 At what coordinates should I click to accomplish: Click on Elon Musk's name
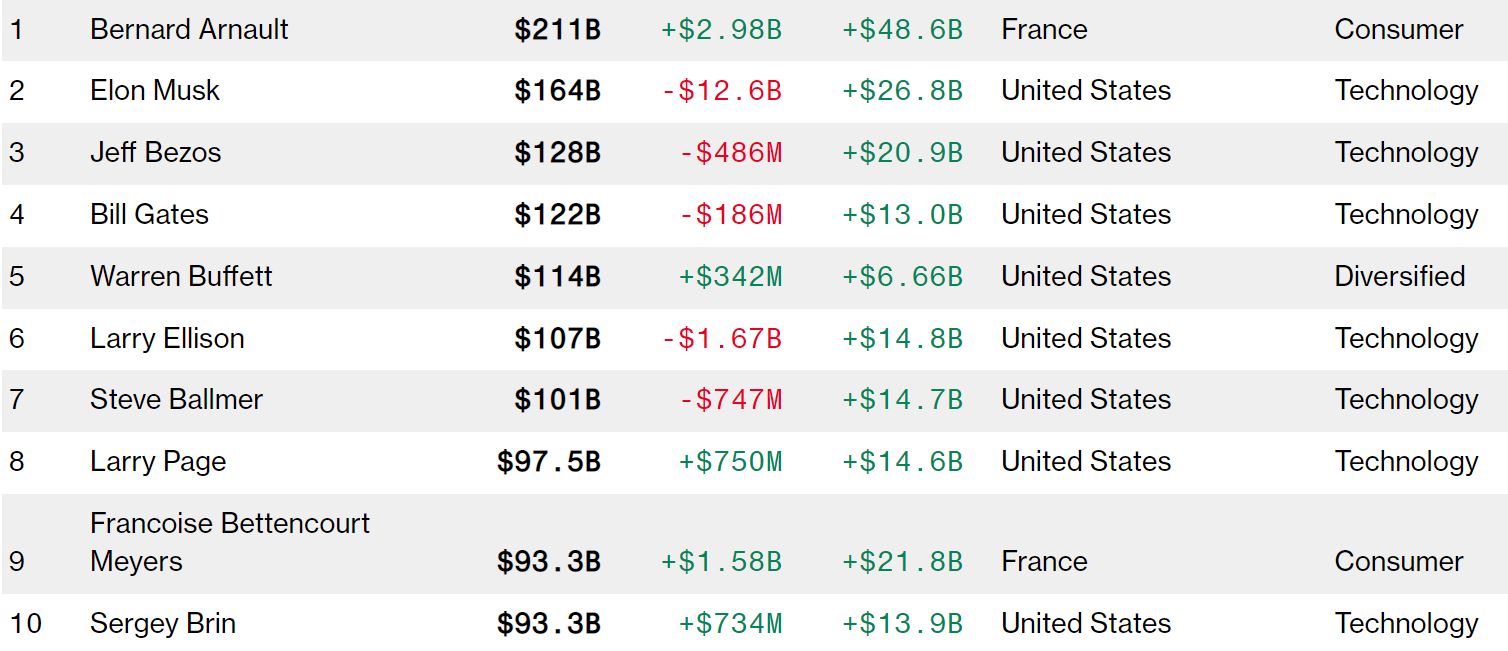coord(155,91)
